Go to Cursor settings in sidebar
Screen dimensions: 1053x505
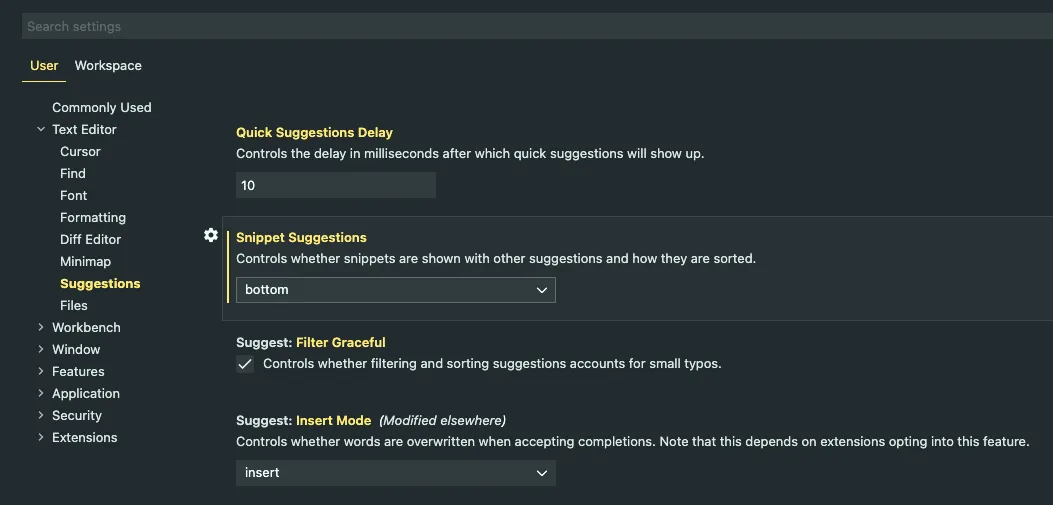[x=80, y=152]
